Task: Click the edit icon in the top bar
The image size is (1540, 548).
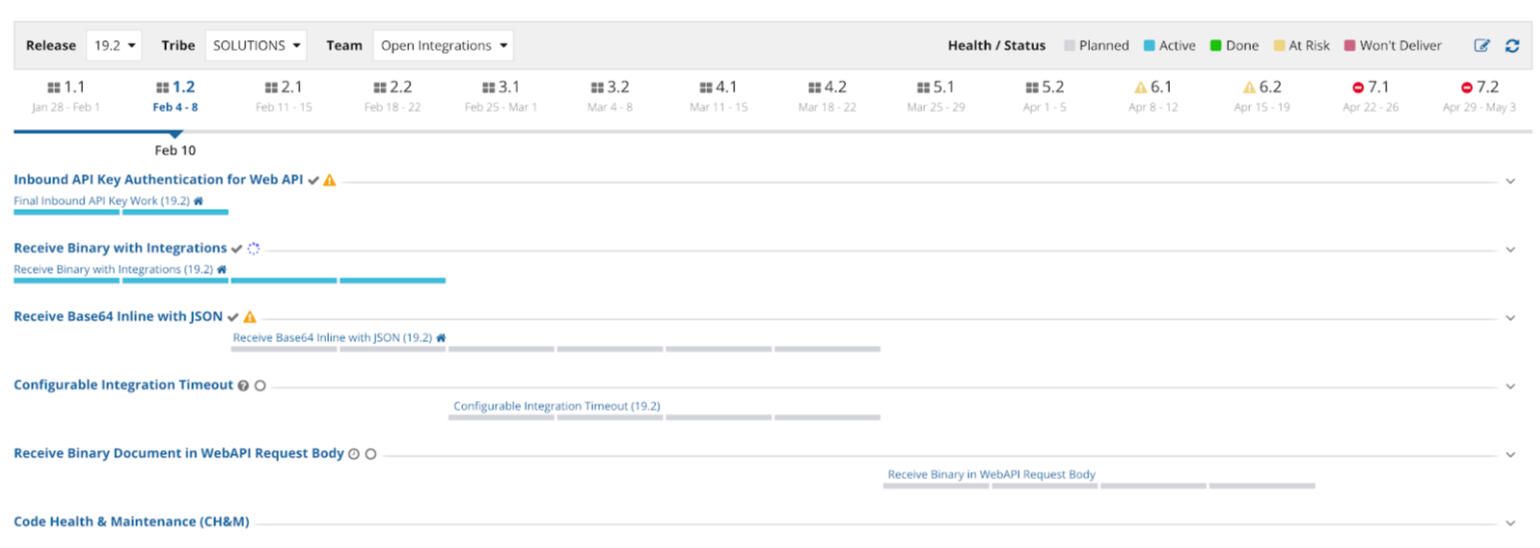Action: [x=1482, y=46]
